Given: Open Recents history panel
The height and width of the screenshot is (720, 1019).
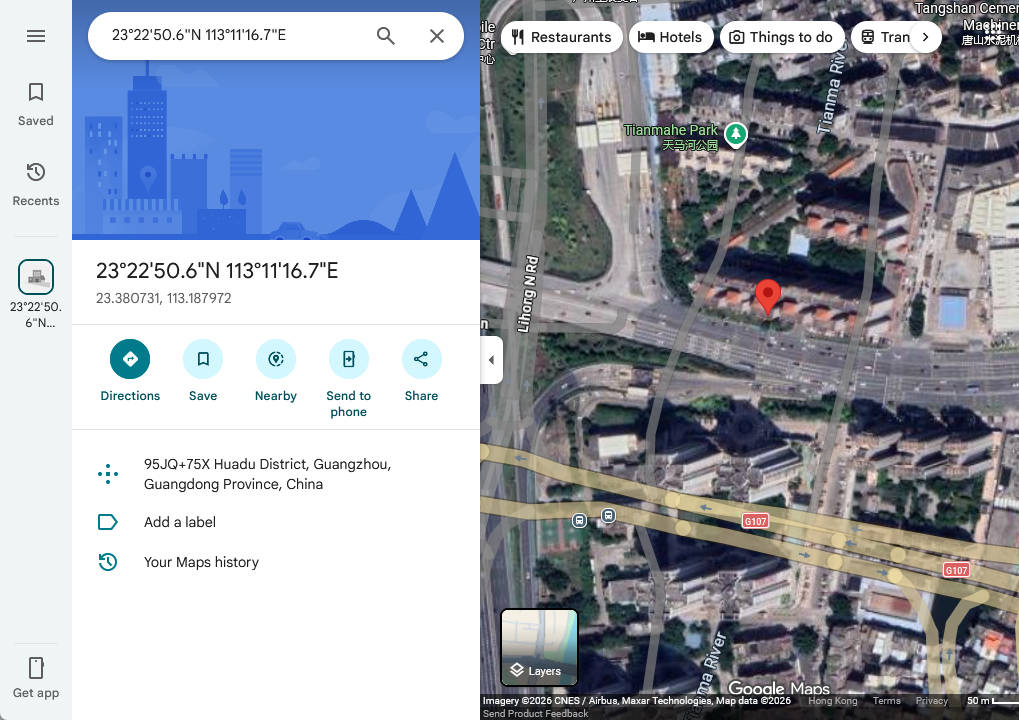Looking at the screenshot, I should click(36, 184).
